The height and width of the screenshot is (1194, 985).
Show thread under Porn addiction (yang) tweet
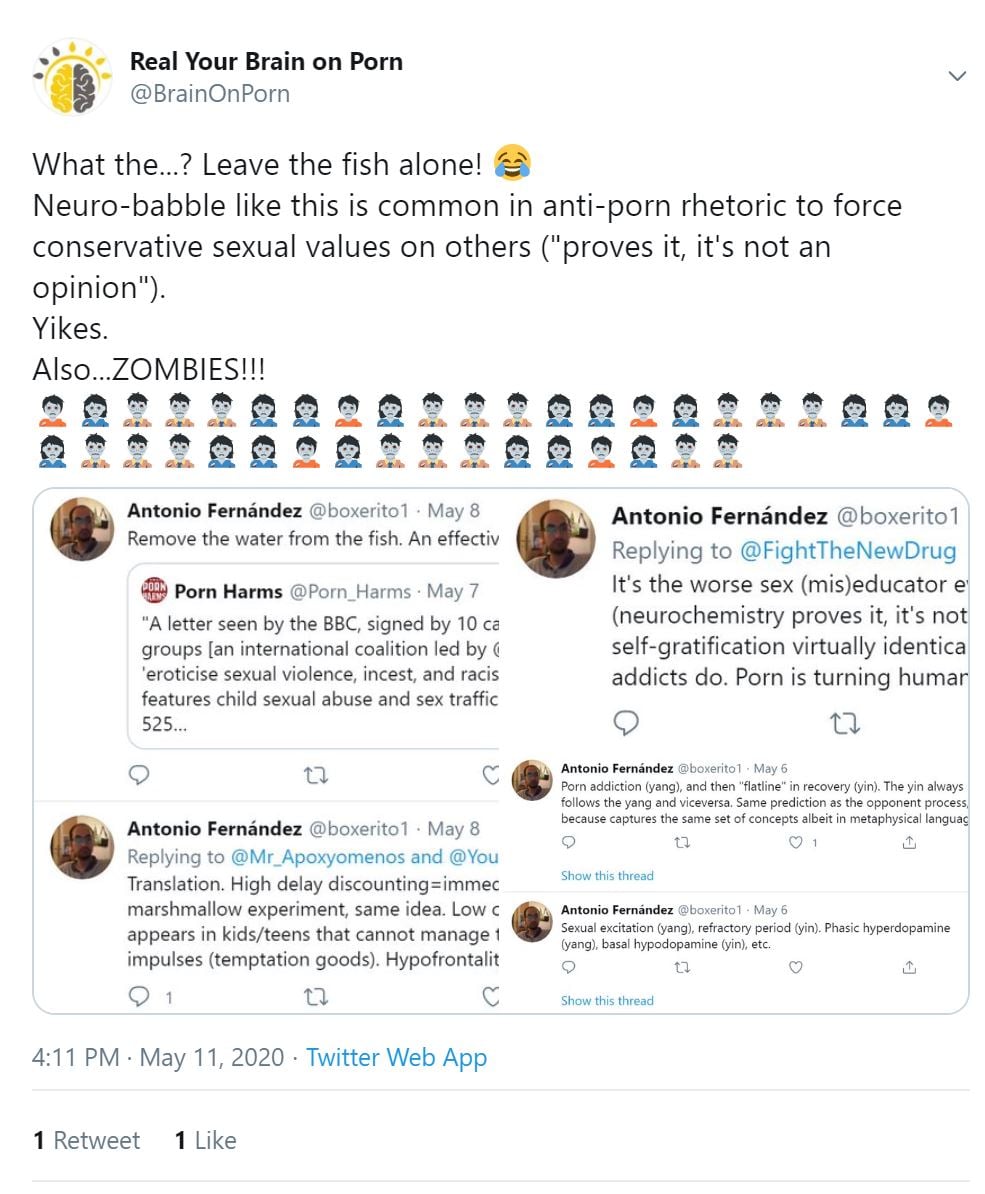pyautogui.click(x=607, y=876)
